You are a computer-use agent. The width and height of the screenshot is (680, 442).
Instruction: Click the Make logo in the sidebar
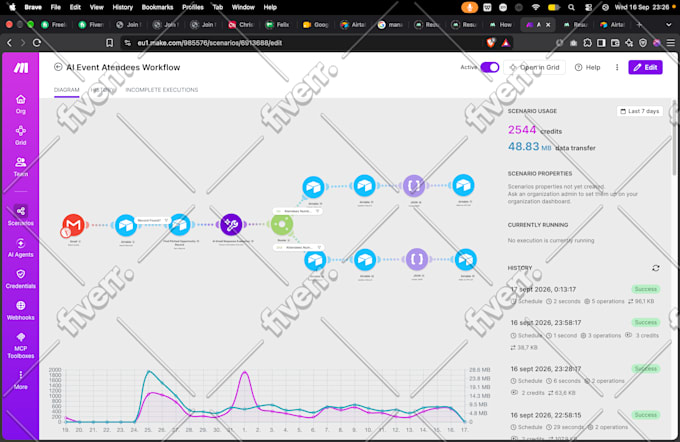point(21,68)
